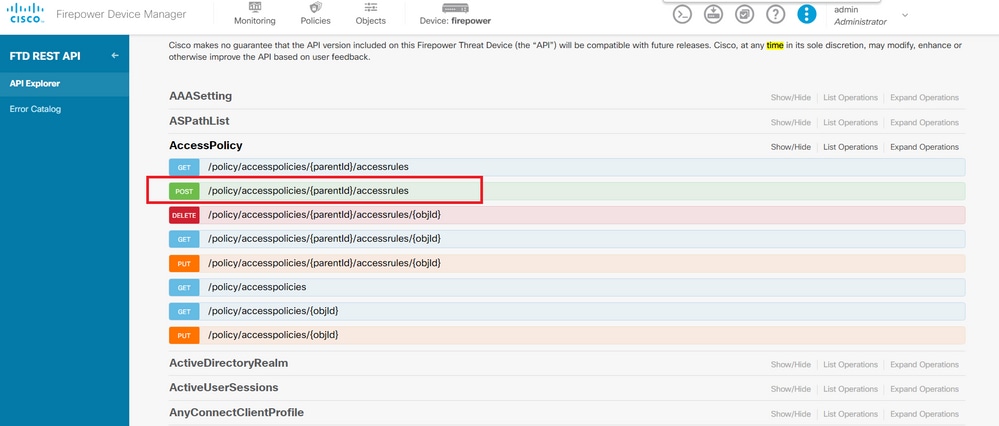
Task: Open the DELETE accessrules objId operation
Action: pos(324,215)
